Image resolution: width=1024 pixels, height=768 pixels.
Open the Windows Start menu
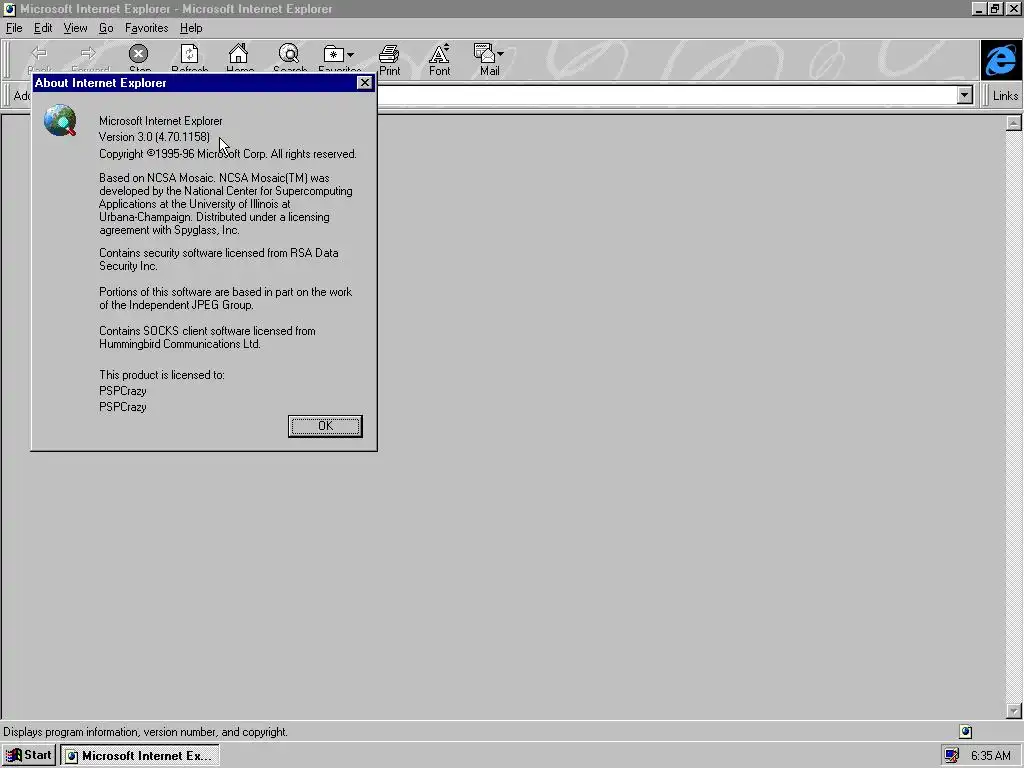(x=29, y=756)
